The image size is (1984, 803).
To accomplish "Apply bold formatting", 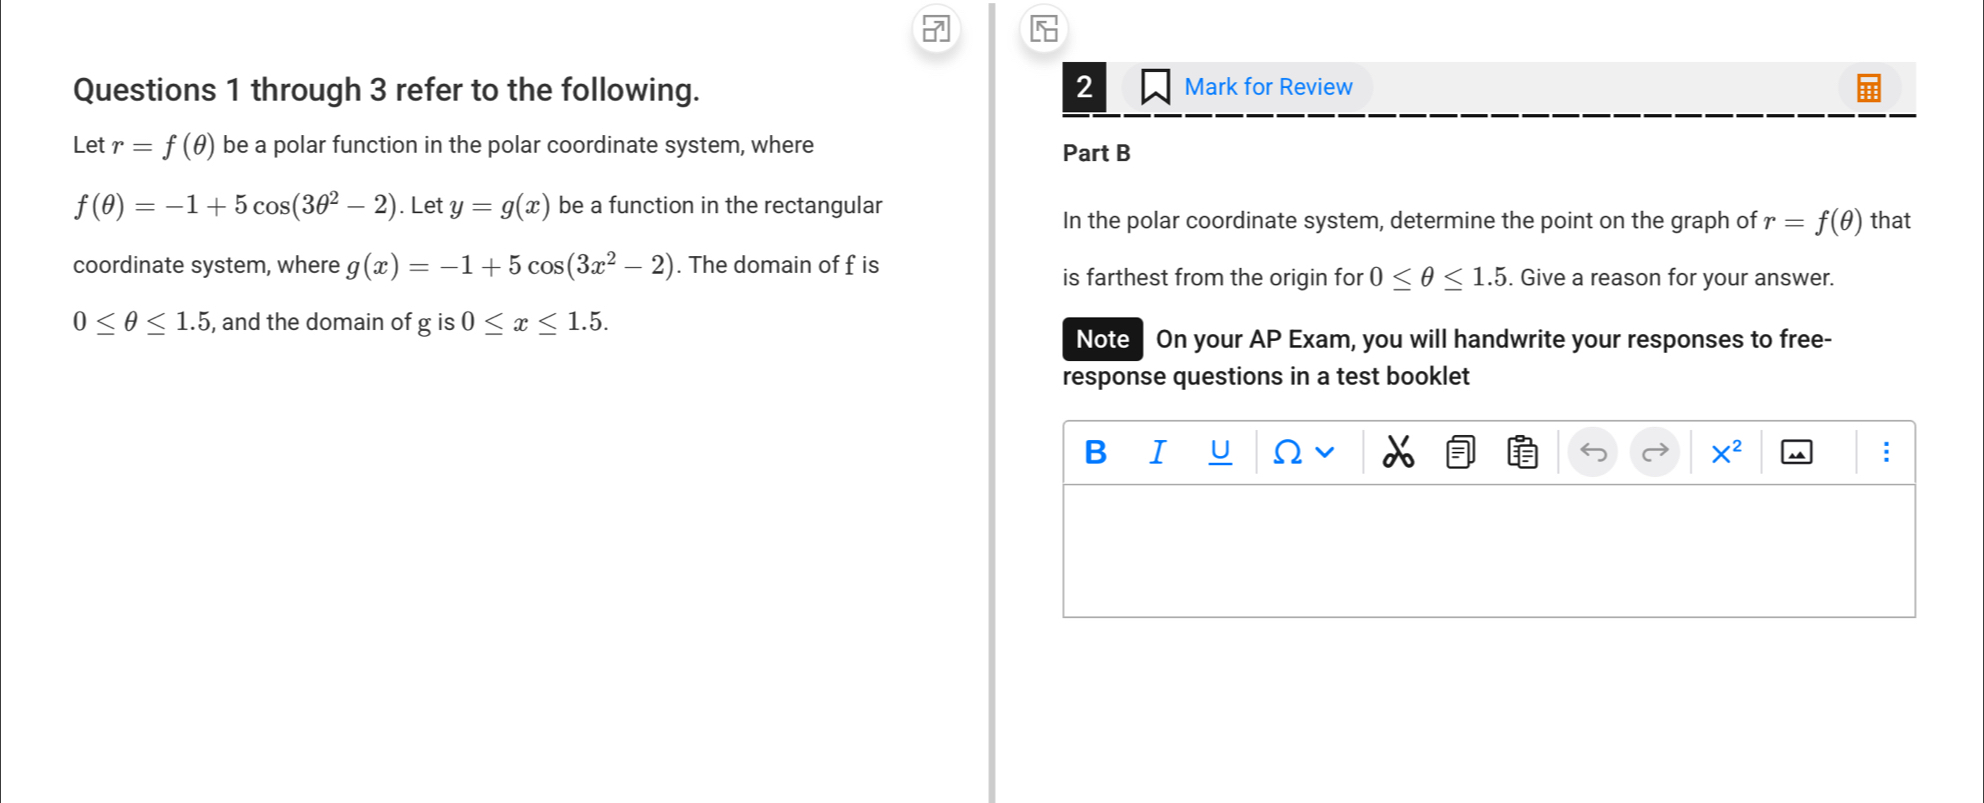I will coord(1095,453).
